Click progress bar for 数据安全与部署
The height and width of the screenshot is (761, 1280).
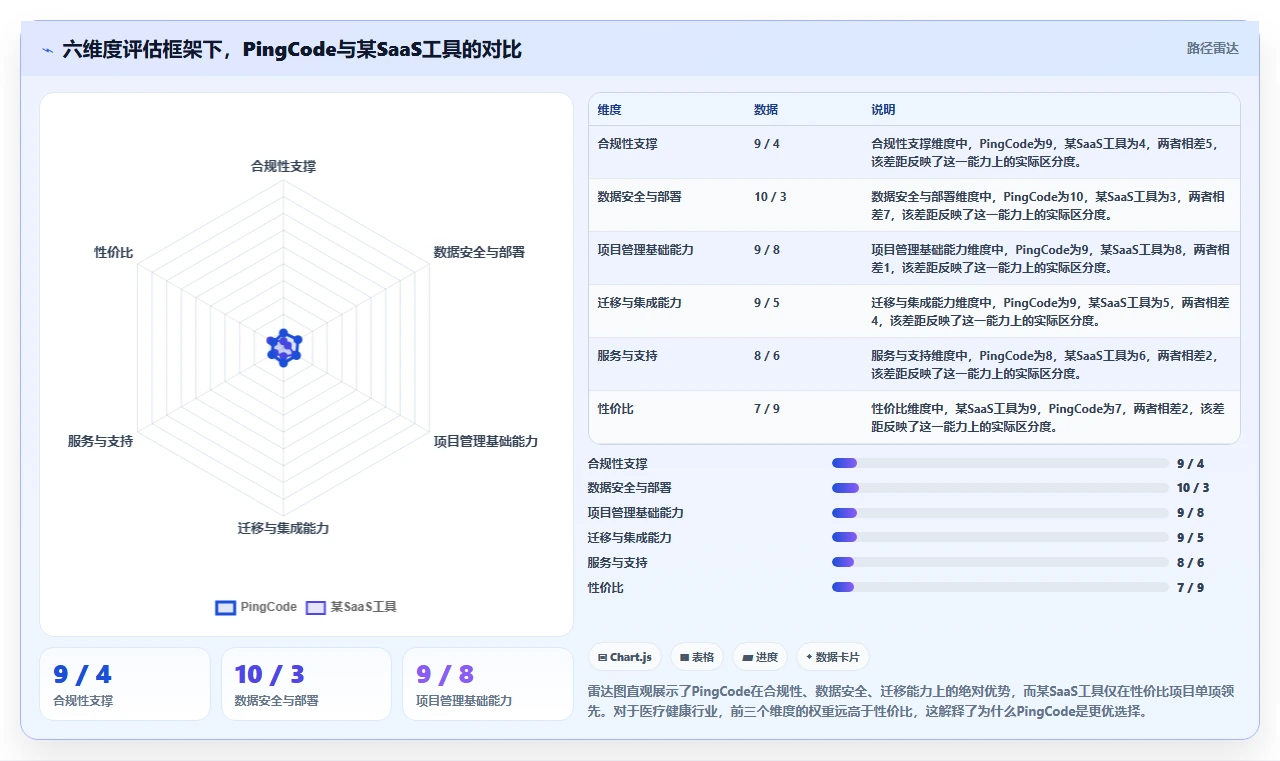[x=1000, y=488]
